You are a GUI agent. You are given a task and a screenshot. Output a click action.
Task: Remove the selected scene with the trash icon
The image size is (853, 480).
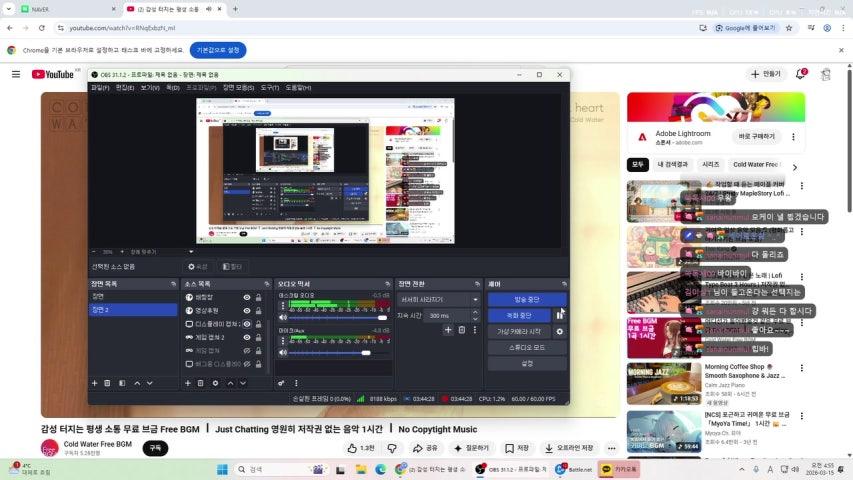(x=108, y=383)
